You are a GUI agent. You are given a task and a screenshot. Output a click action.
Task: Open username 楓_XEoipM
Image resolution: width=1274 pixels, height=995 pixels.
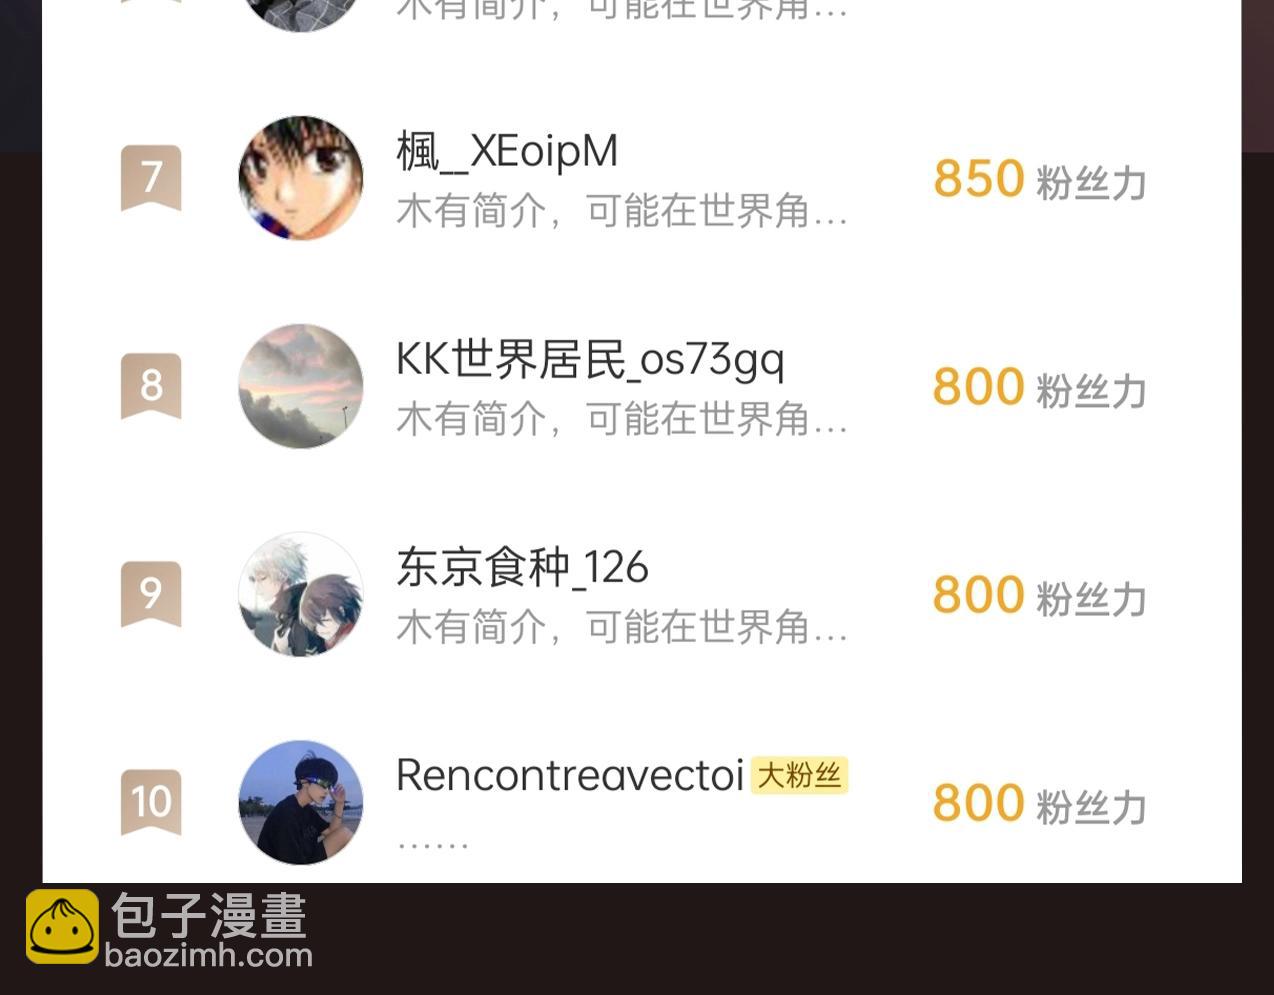click(x=507, y=152)
